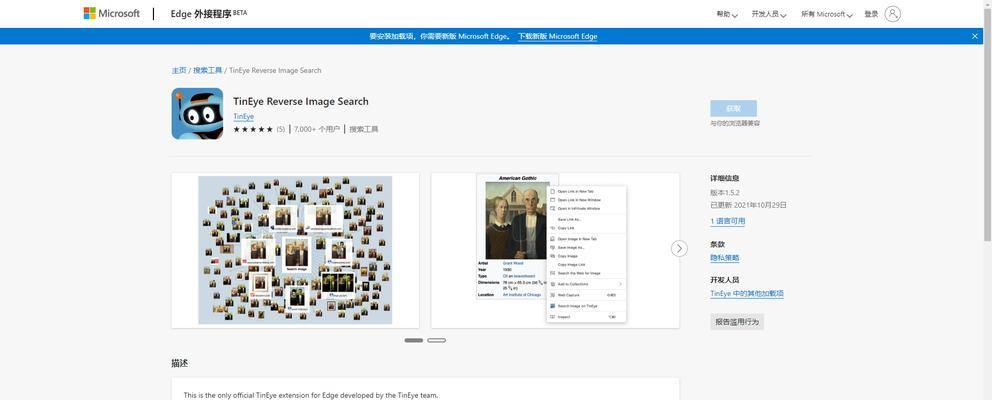
Task: Open the Edge 外接程序 home title
Action: click(x=209, y=13)
